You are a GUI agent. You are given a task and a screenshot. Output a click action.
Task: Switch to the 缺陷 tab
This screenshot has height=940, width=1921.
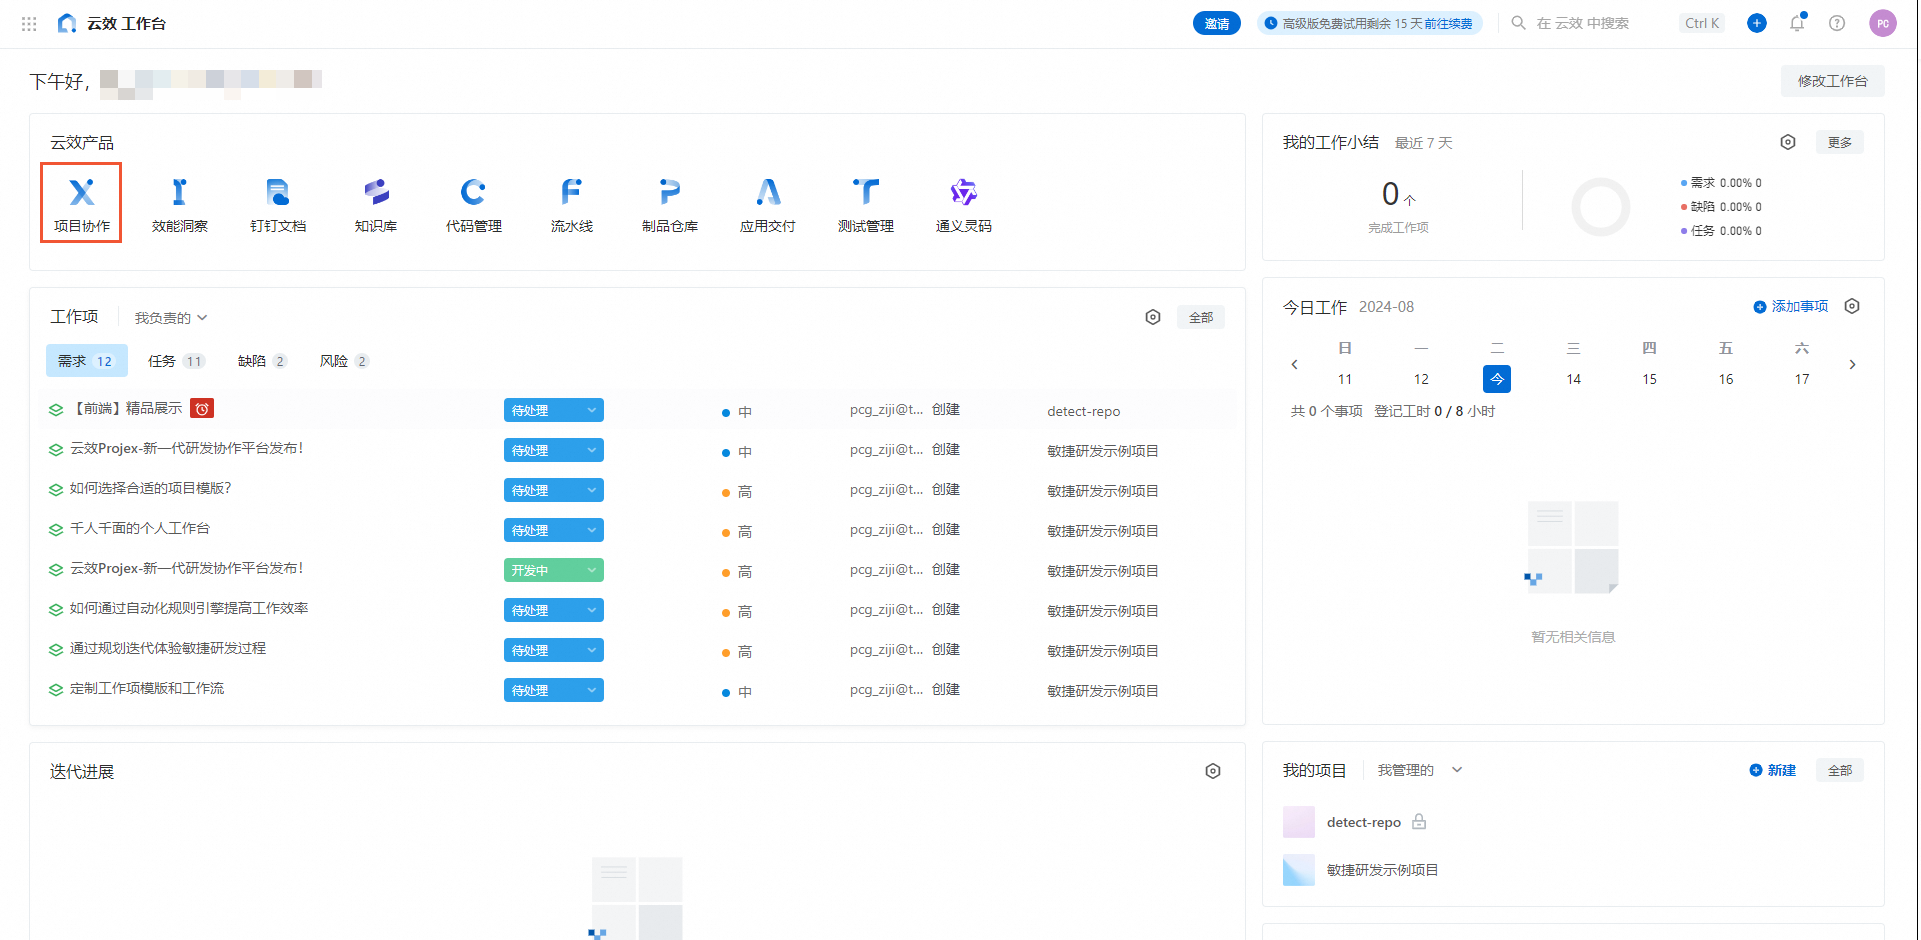(x=262, y=361)
